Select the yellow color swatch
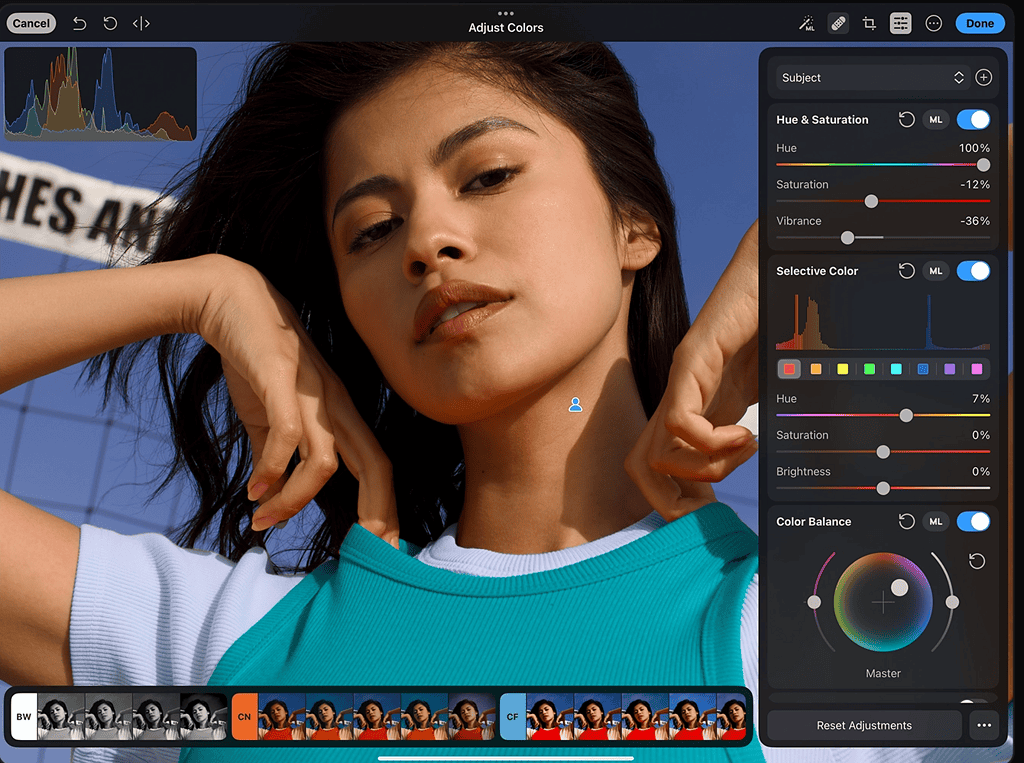The image size is (1024, 763). [842, 369]
